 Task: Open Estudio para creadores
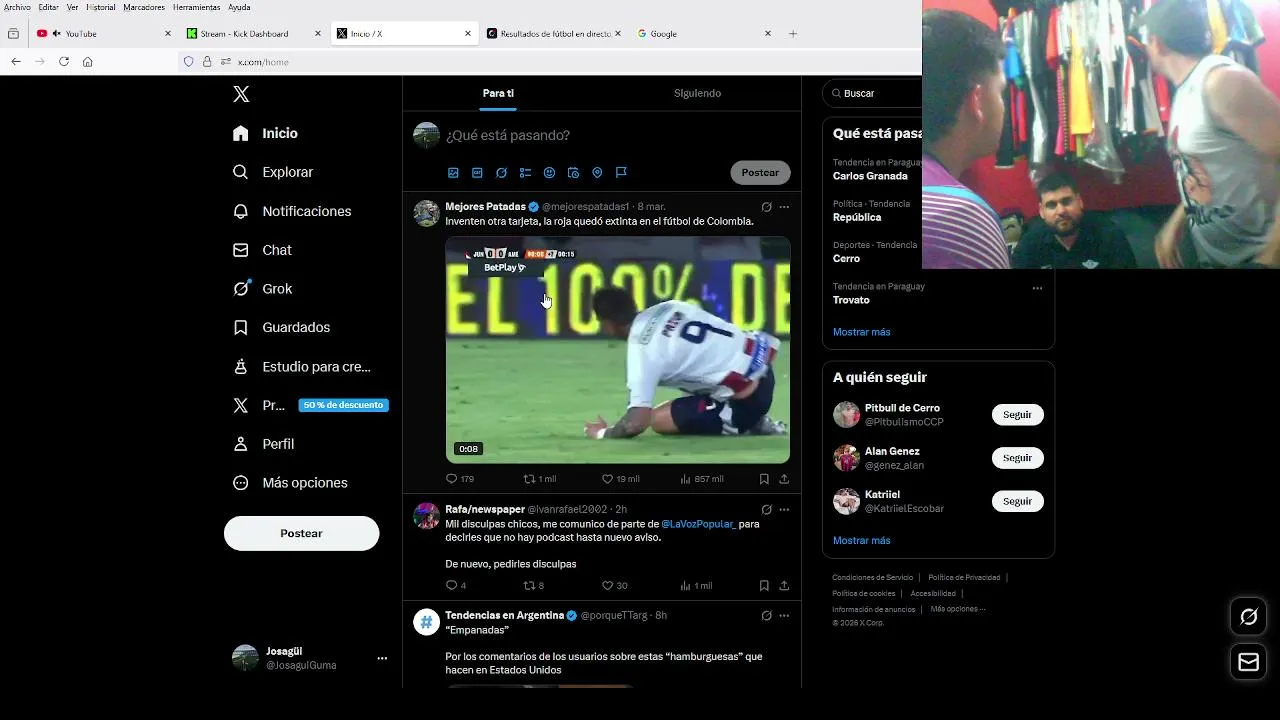click(x=301, y=366)
